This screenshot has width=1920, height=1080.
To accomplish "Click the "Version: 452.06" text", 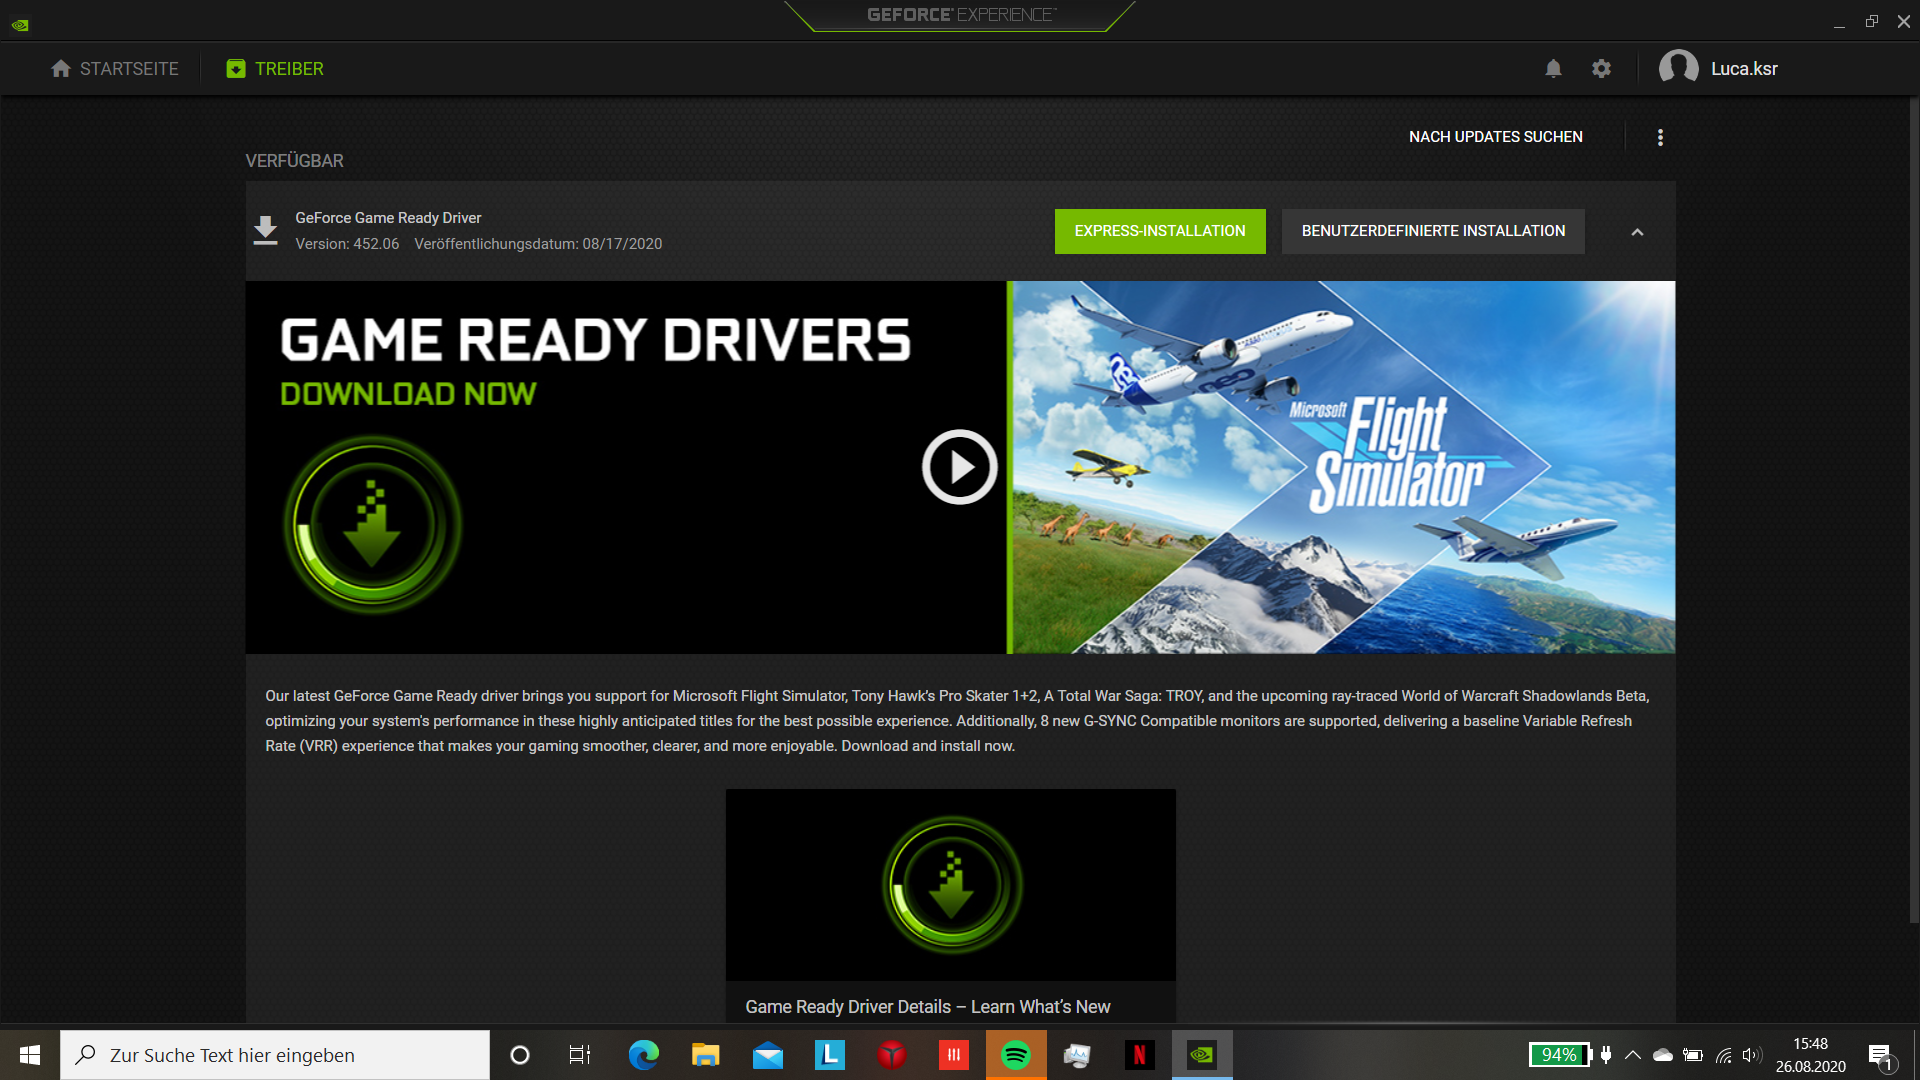I will tap(347, 244).
